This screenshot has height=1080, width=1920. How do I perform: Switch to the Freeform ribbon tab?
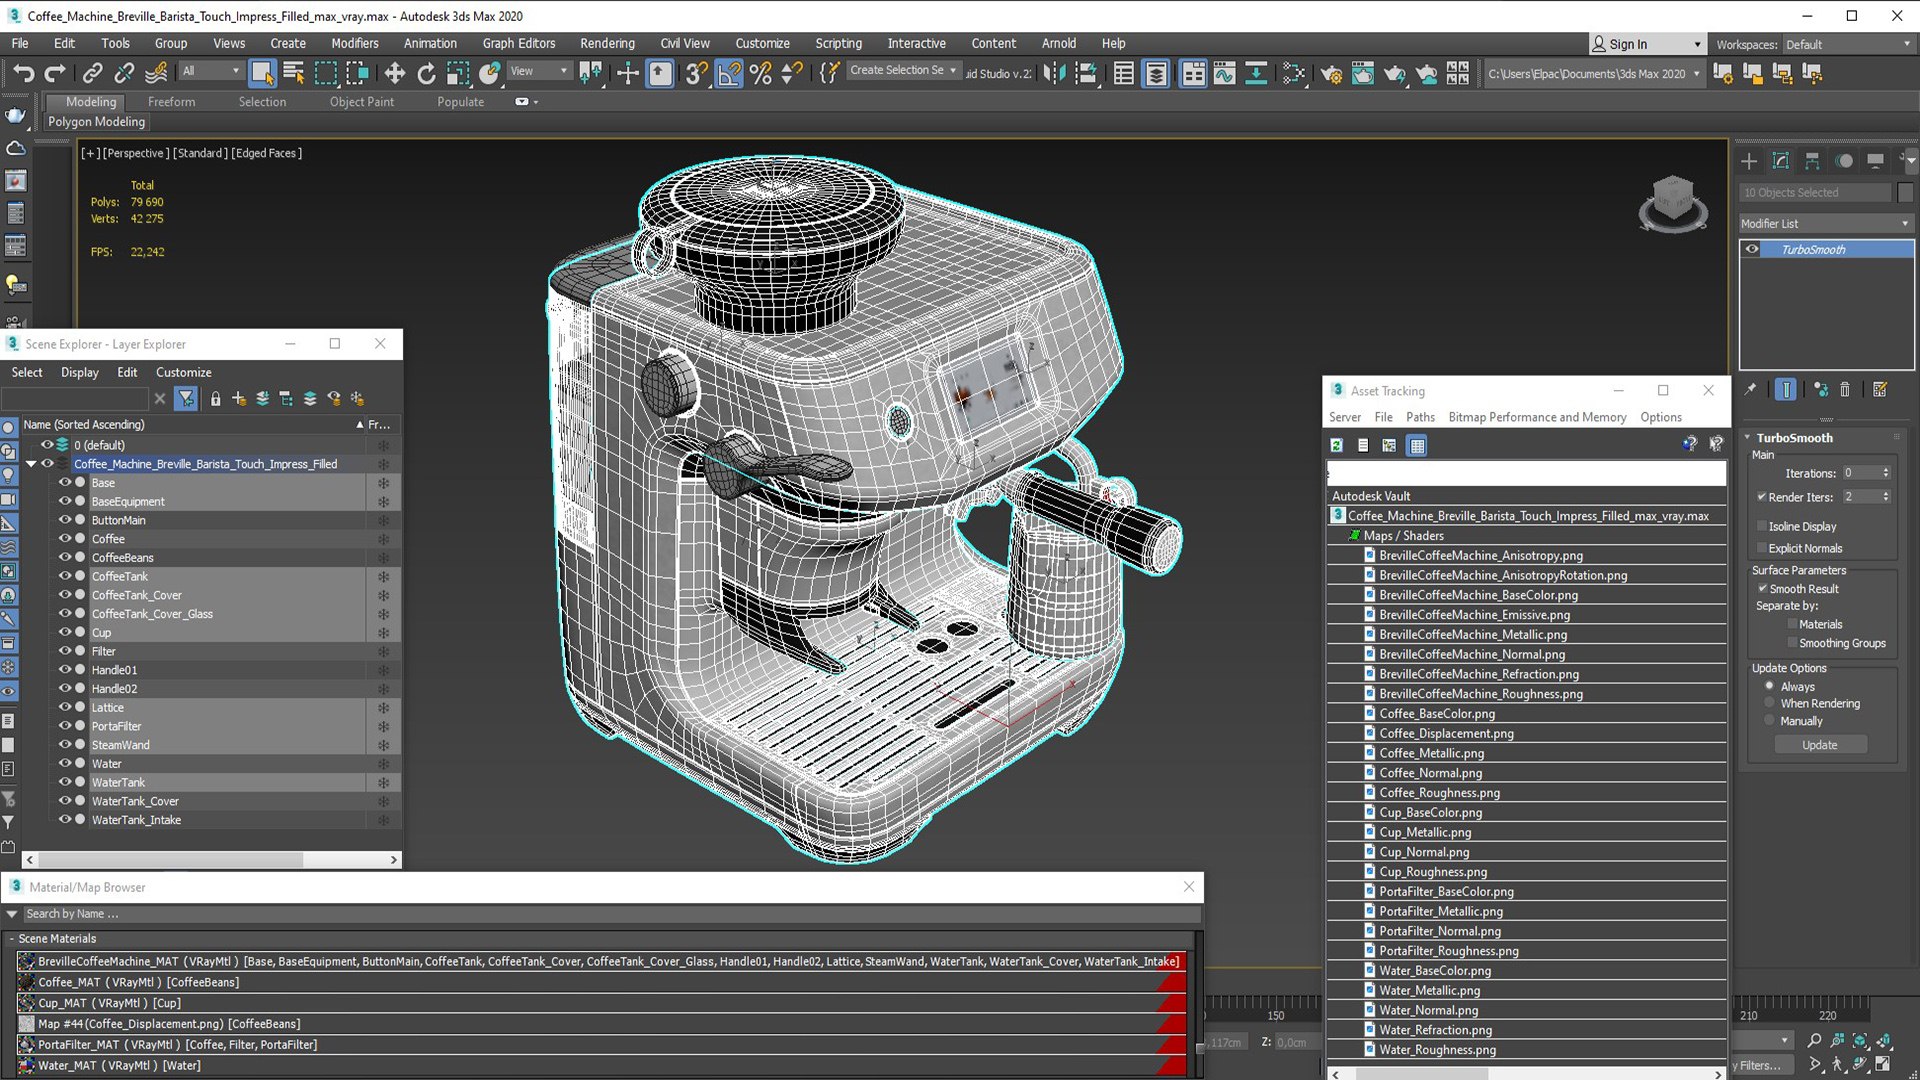(x=171, y=102)
